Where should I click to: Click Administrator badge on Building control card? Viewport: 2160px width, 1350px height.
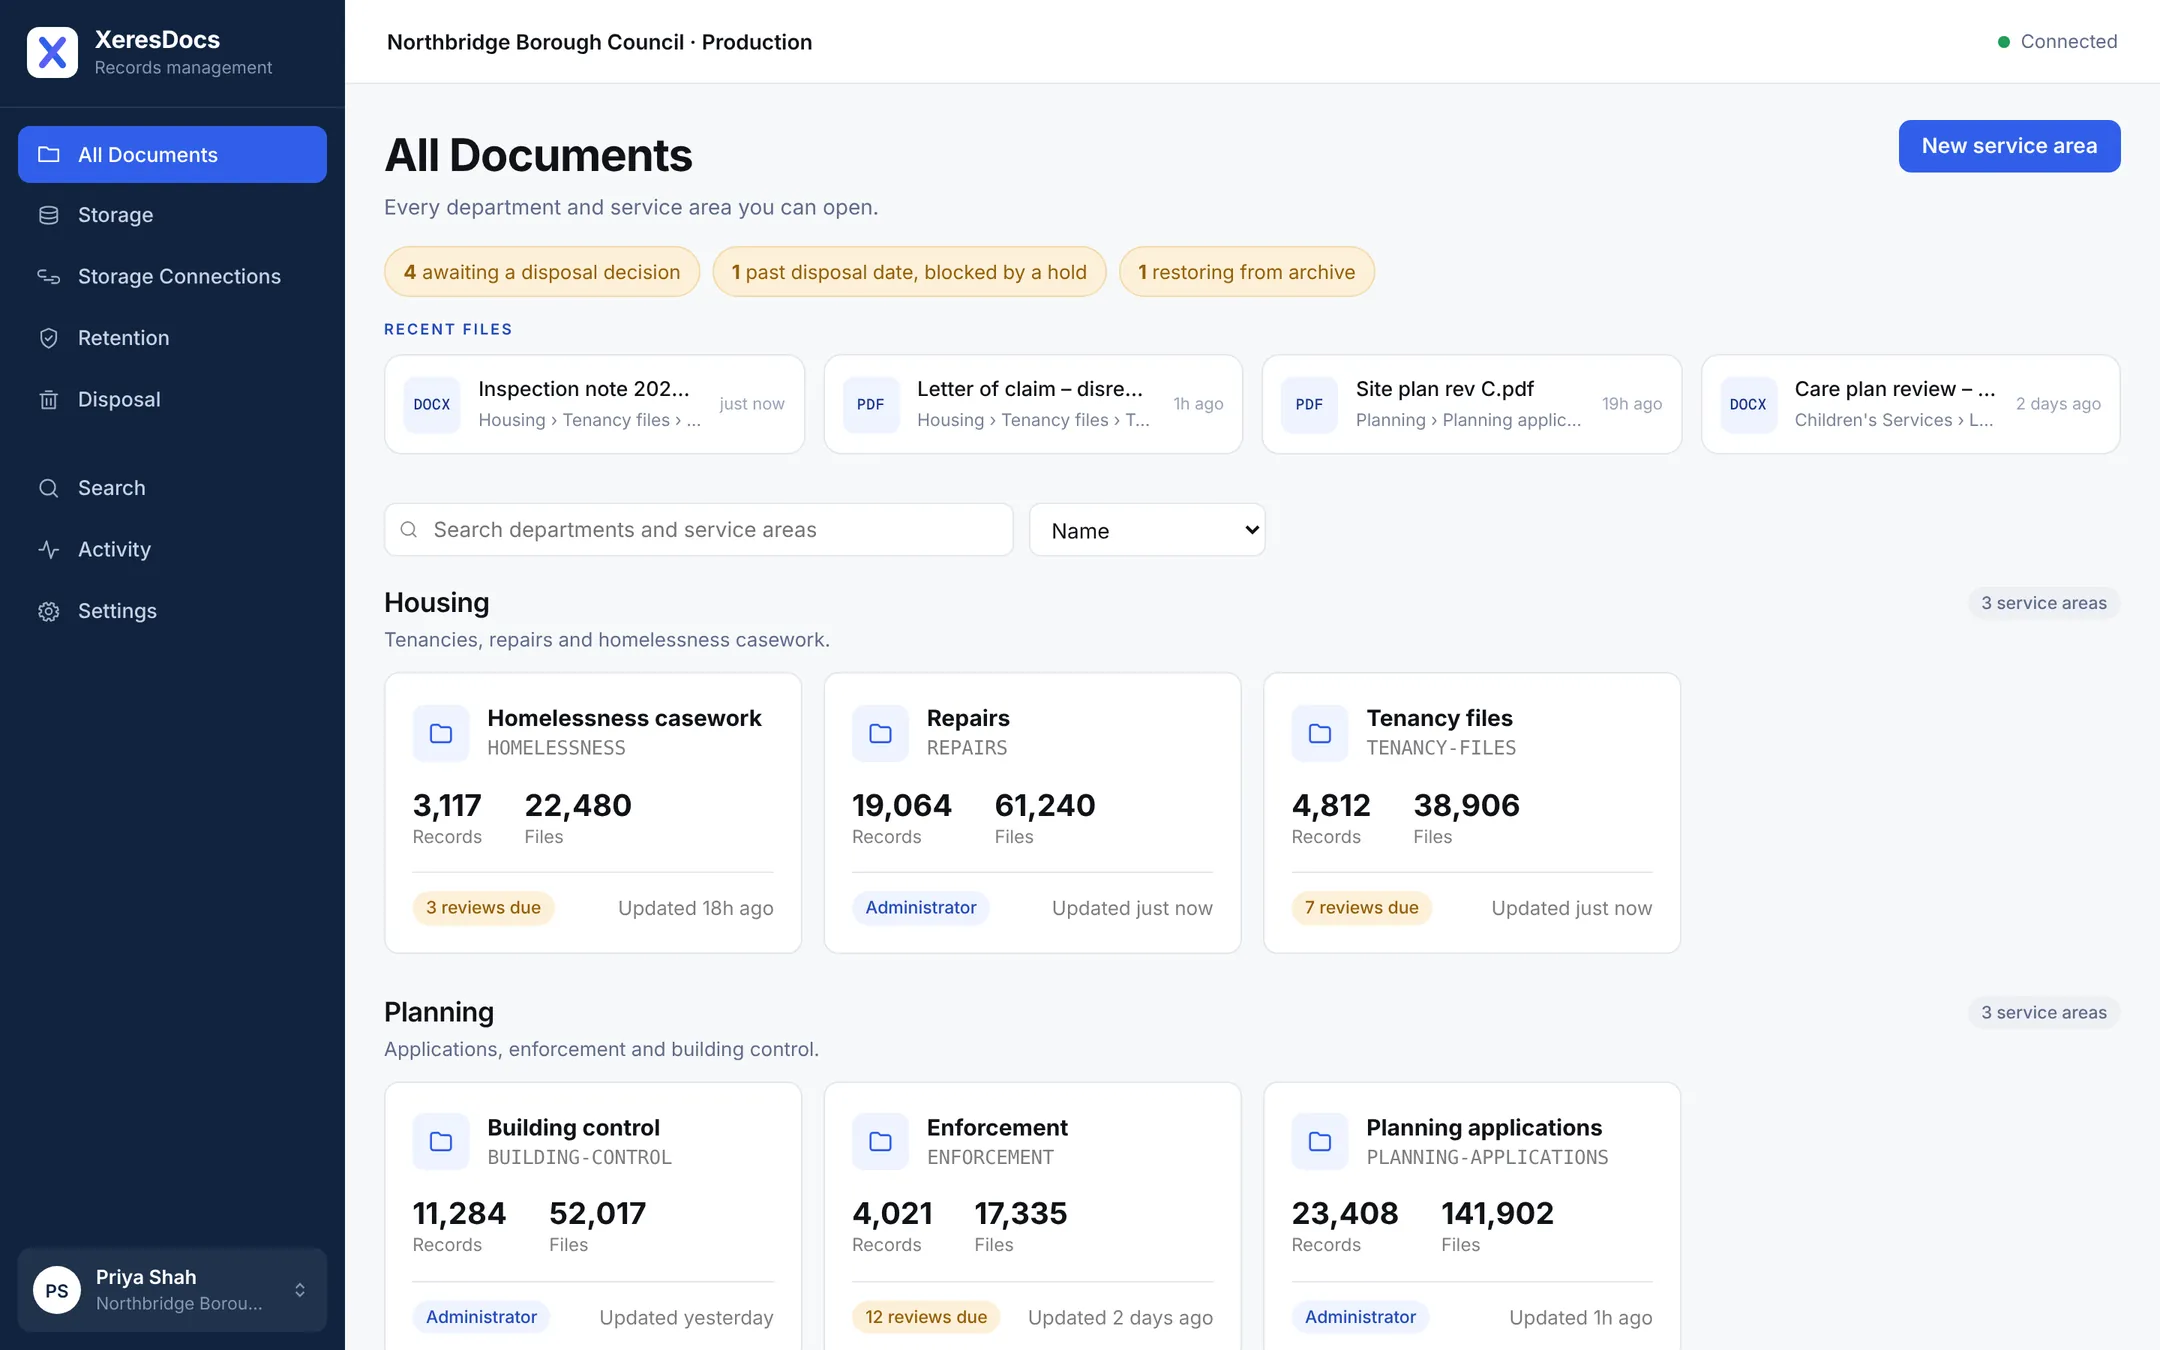click(481, 1317)
